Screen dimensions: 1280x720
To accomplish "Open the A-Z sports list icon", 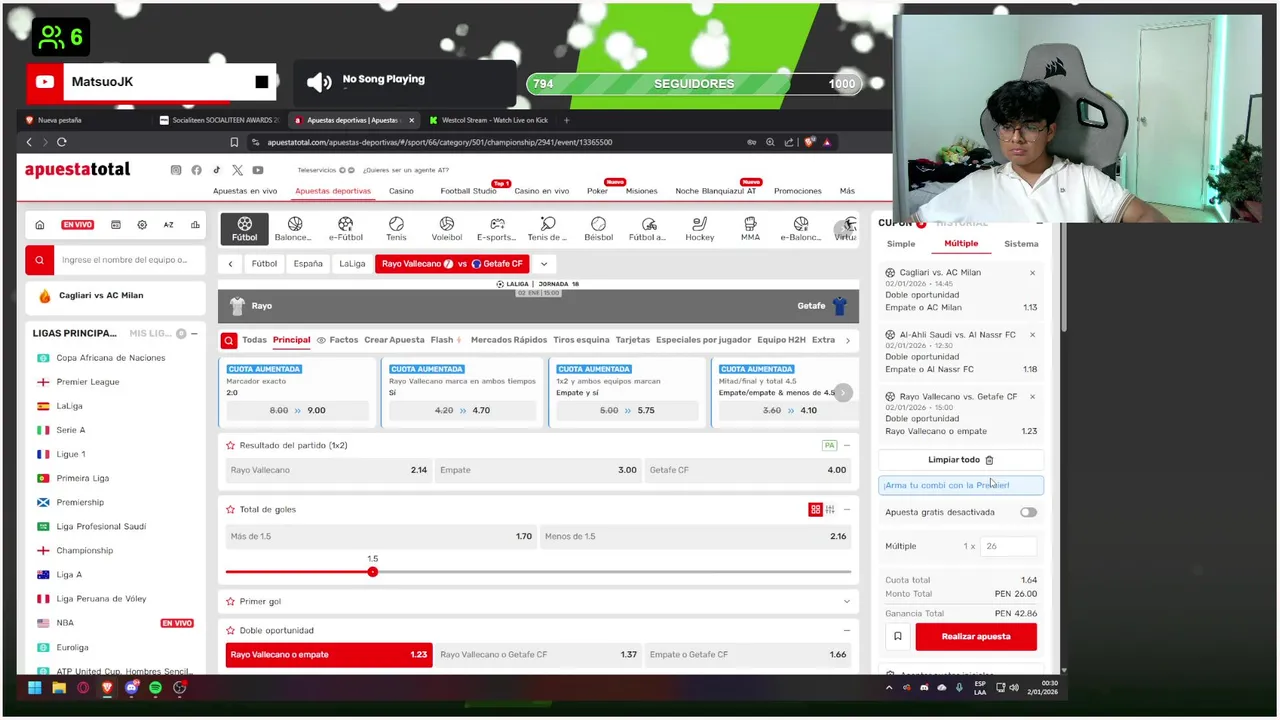I will pos(168,225).
